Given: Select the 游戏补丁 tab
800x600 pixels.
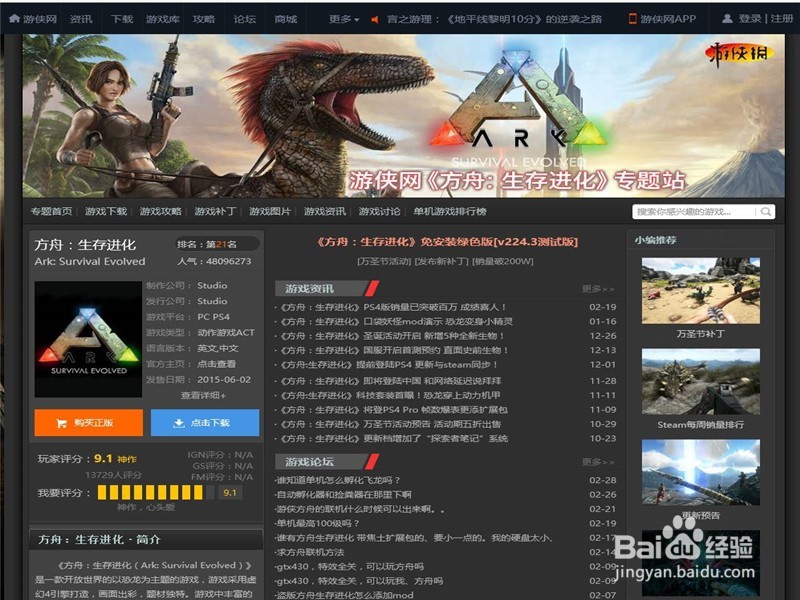Looking at the screenshot, I should [215, 211].
